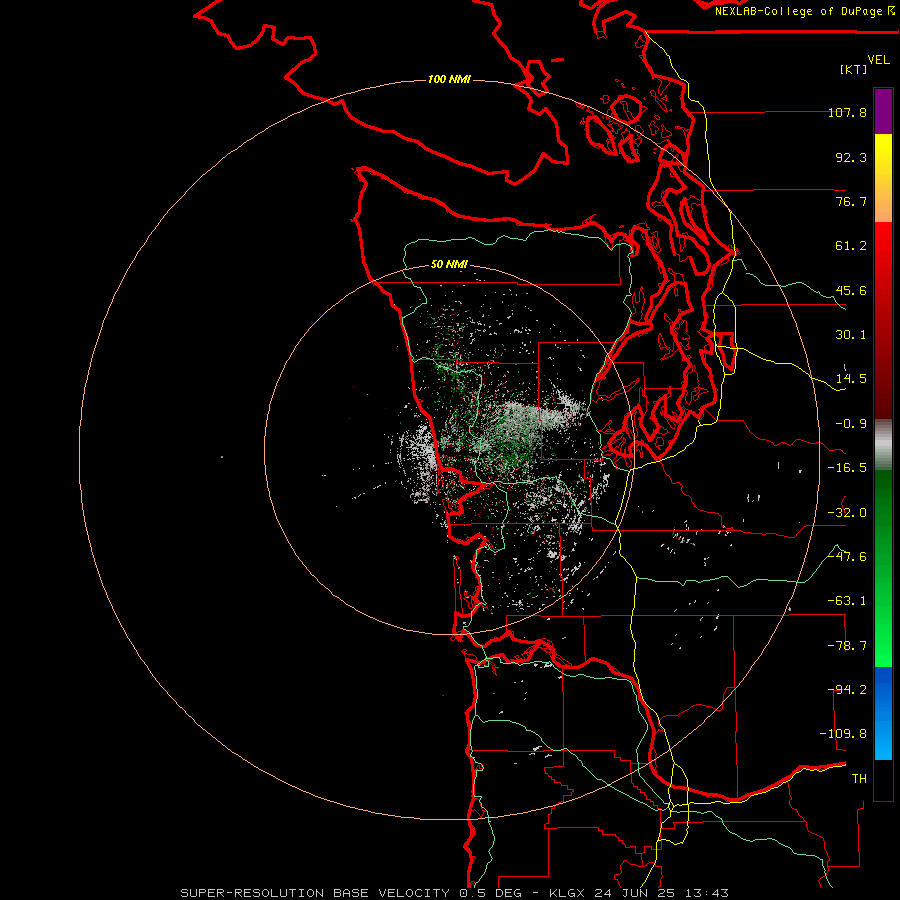Click the -78.7 velocity scale value
Viewport: 900px width, 900px height.
click(x=847, y=646)
